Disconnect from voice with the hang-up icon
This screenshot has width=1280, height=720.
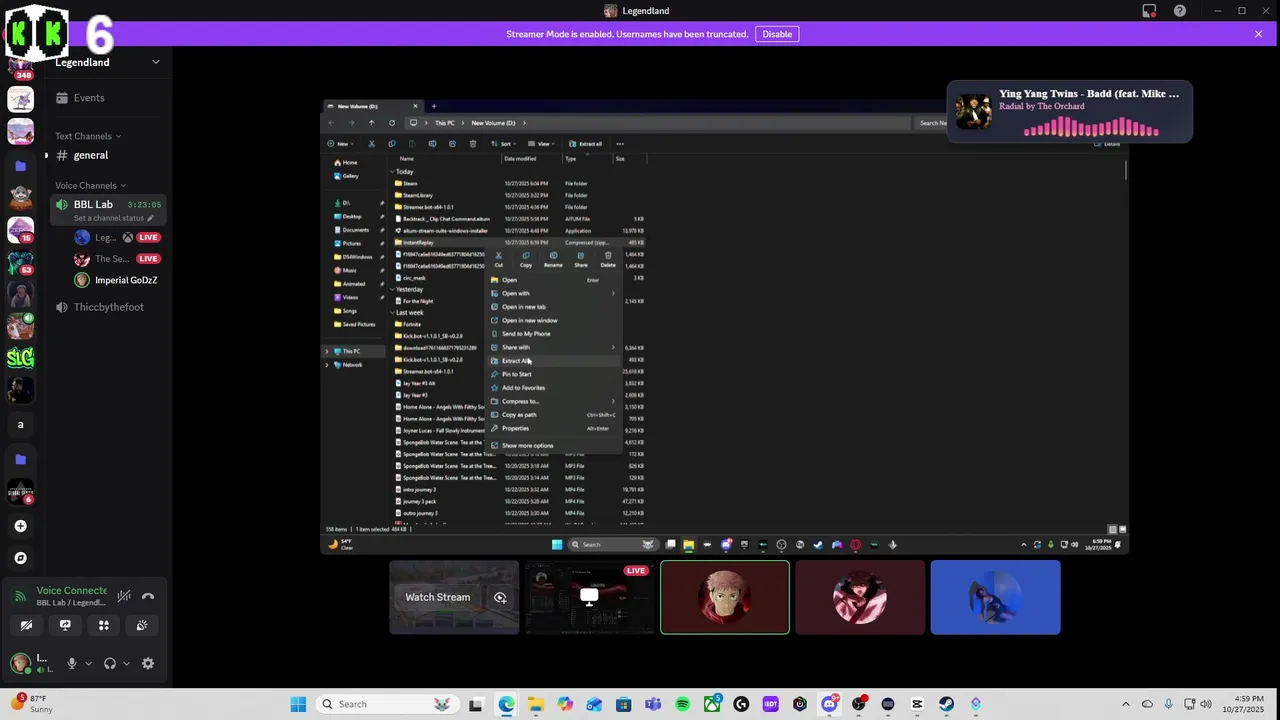point(148,596)
